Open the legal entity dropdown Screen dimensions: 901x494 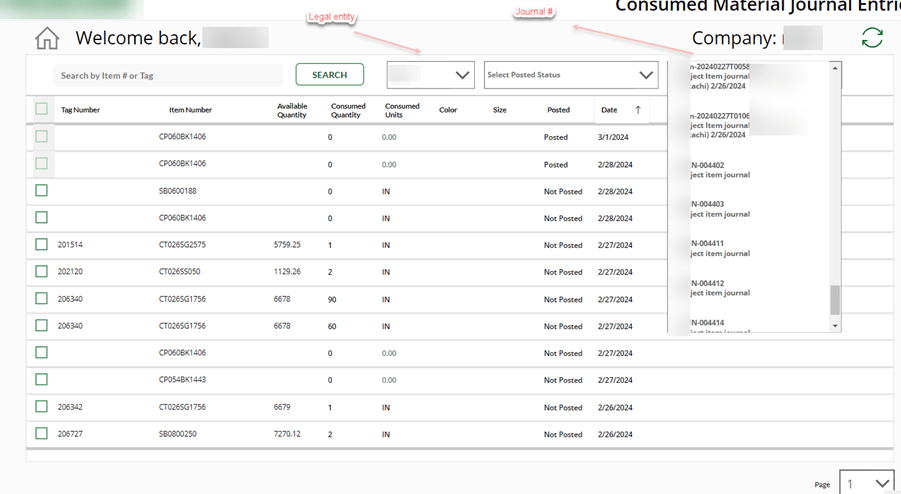(x=430, y=75)
